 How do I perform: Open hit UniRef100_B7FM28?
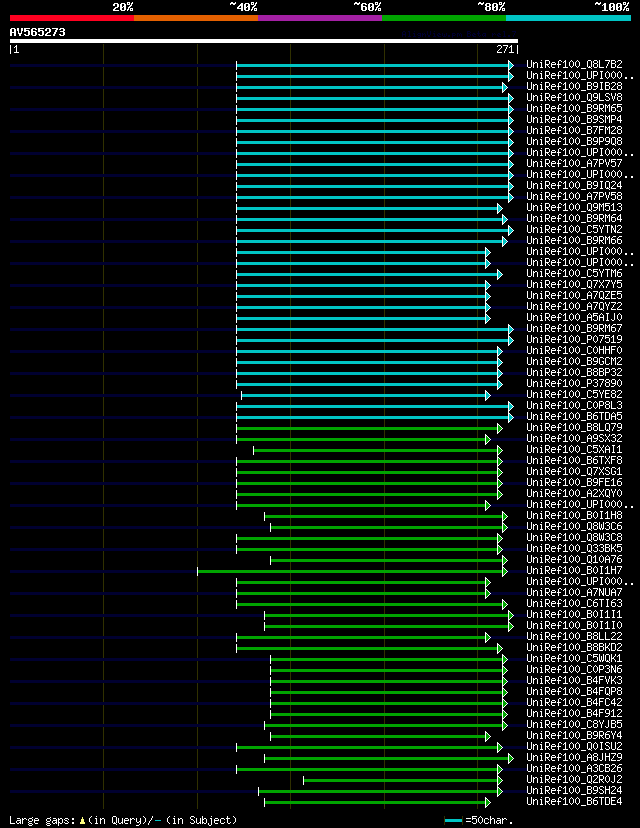point(575,130)
